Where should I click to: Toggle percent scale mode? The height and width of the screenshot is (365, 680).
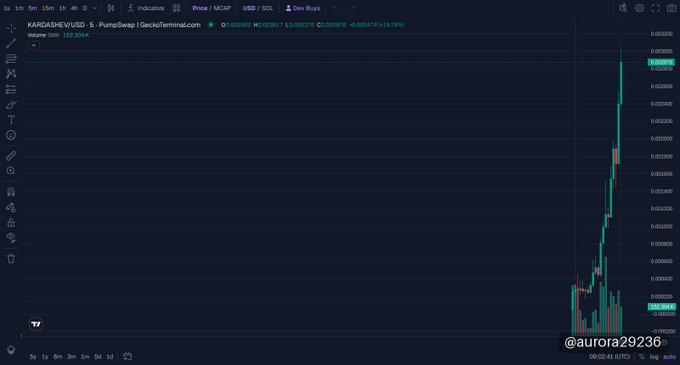[x=641, y=356]
